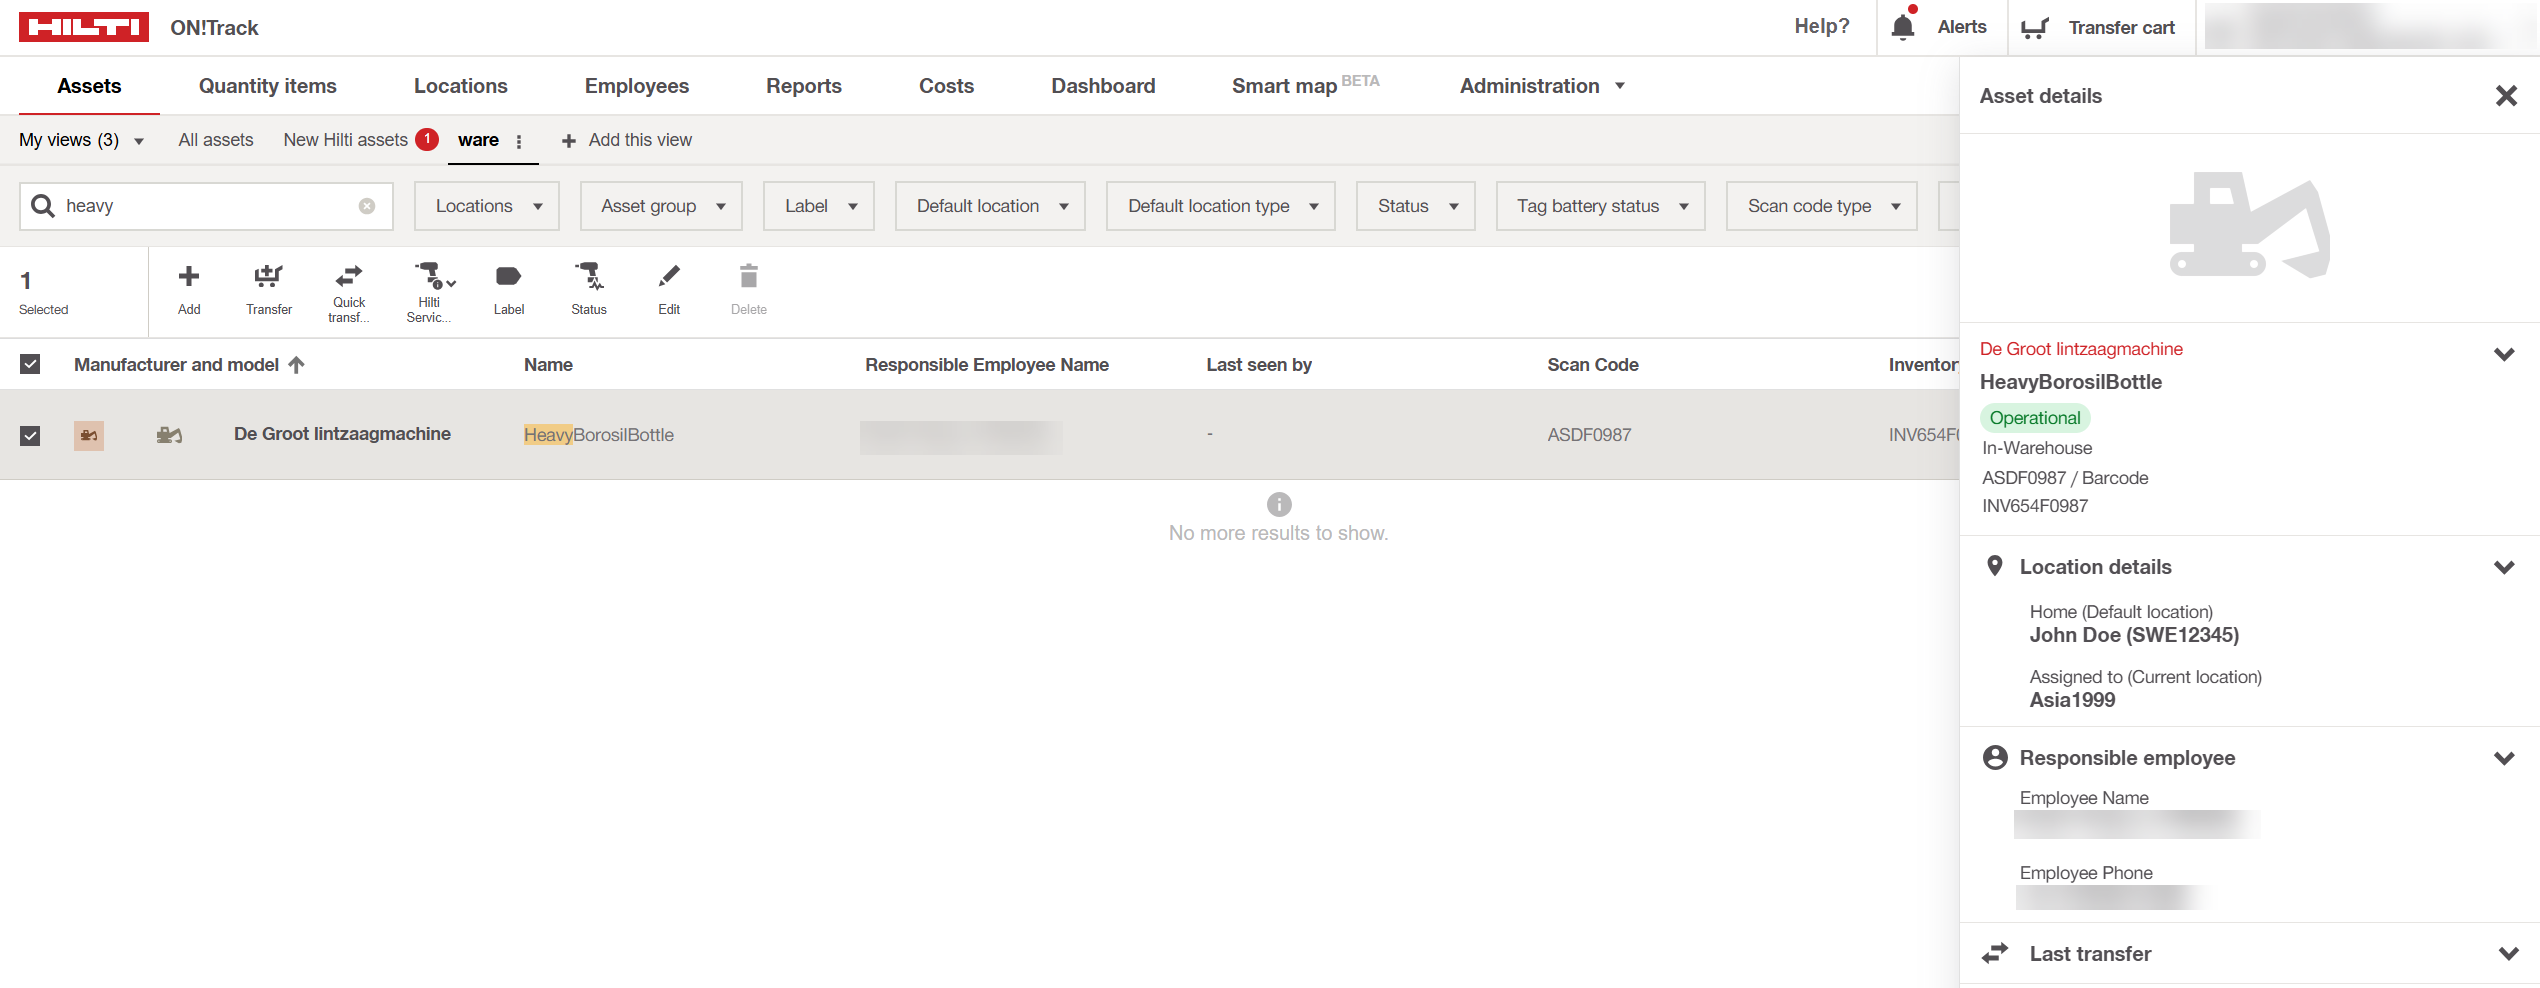This screenshot has height=988, width=2540.
Task: Open Quick transfer arrows icon
Action: [x=349, y=276]
